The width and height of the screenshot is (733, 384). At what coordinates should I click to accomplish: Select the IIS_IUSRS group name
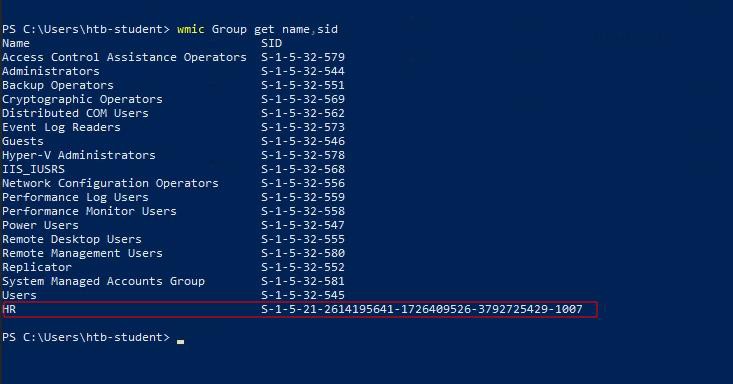pos(33,169)
